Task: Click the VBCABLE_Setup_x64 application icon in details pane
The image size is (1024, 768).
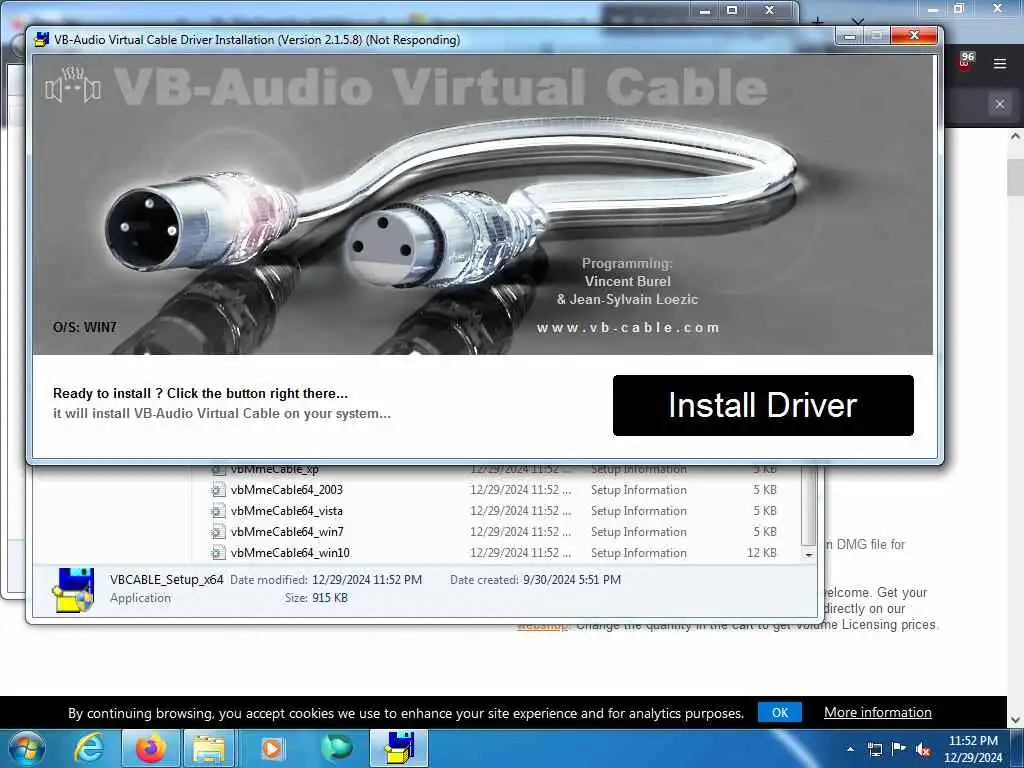Action: point(73,590)
